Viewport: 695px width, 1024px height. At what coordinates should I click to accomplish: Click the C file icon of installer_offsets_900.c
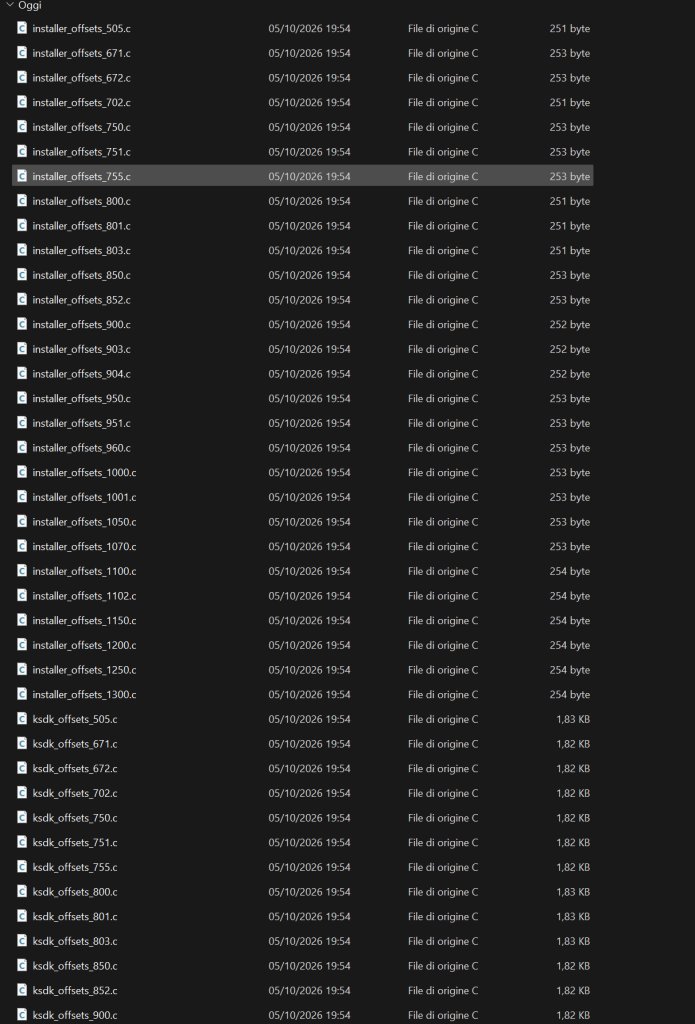pyautogui.click(x=22, y=324)
